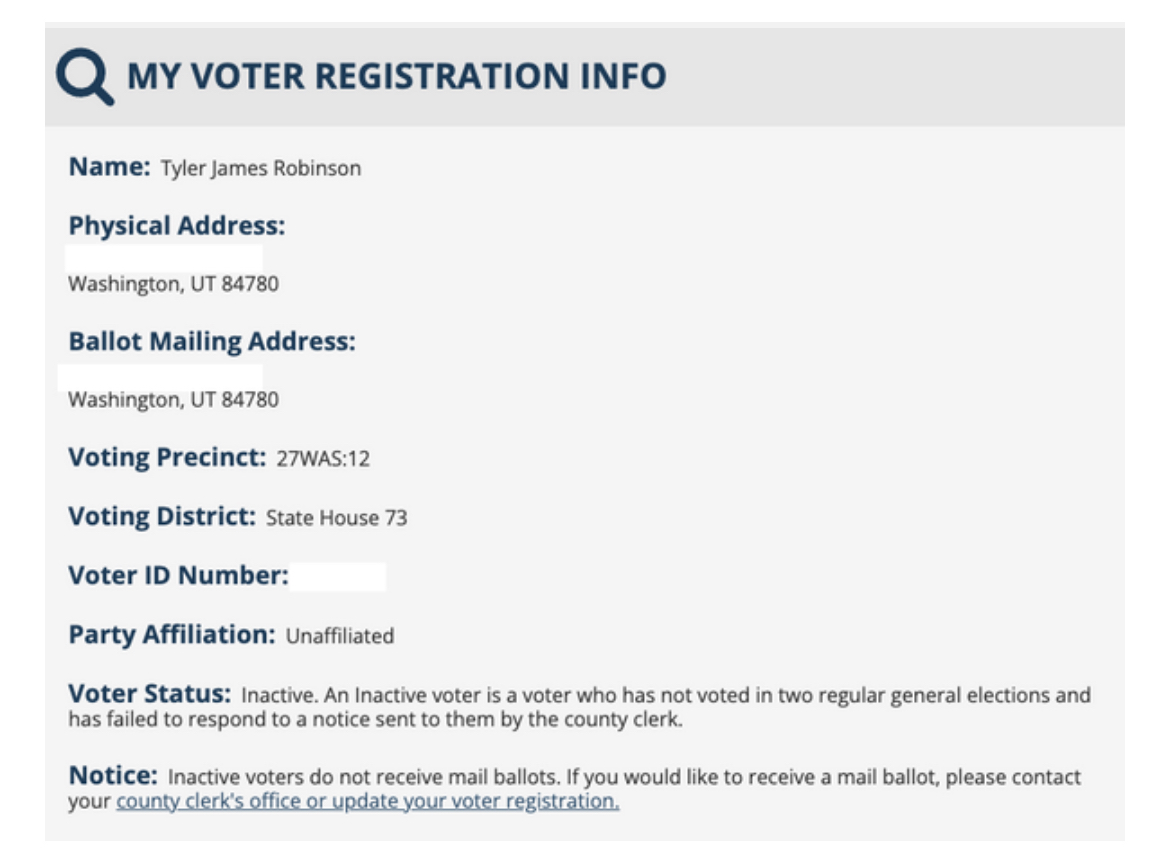Click the magnifying glass search icon
Viewport: 1170px width, 868px height.
[84, 77]
